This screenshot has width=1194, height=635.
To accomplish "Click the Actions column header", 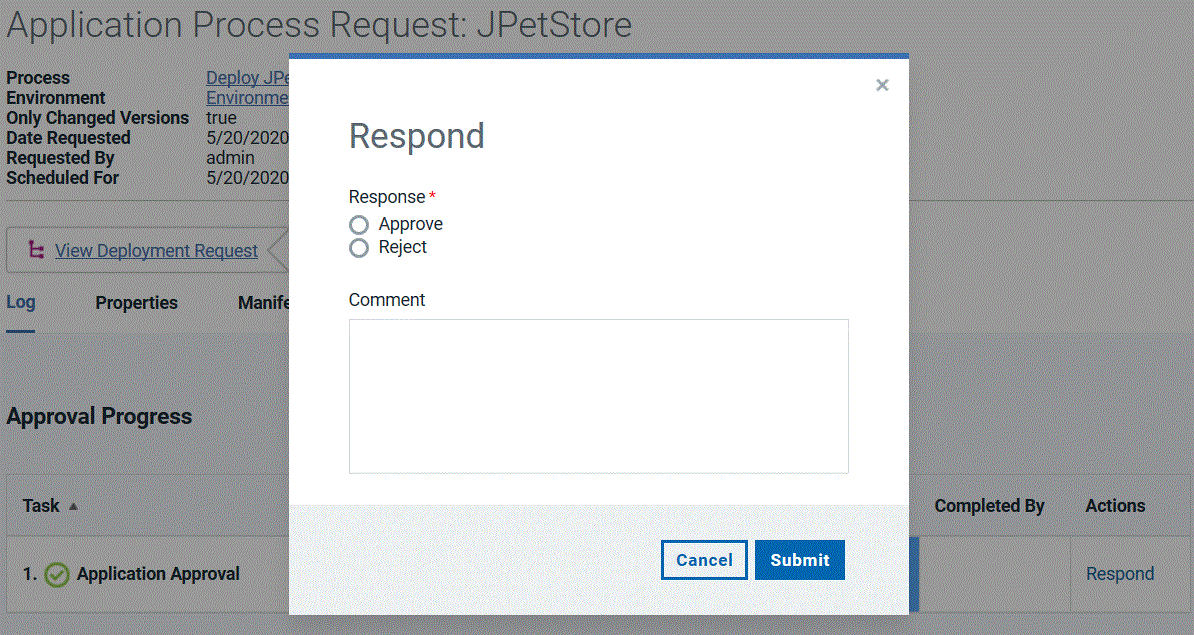I will point(1115,505).
